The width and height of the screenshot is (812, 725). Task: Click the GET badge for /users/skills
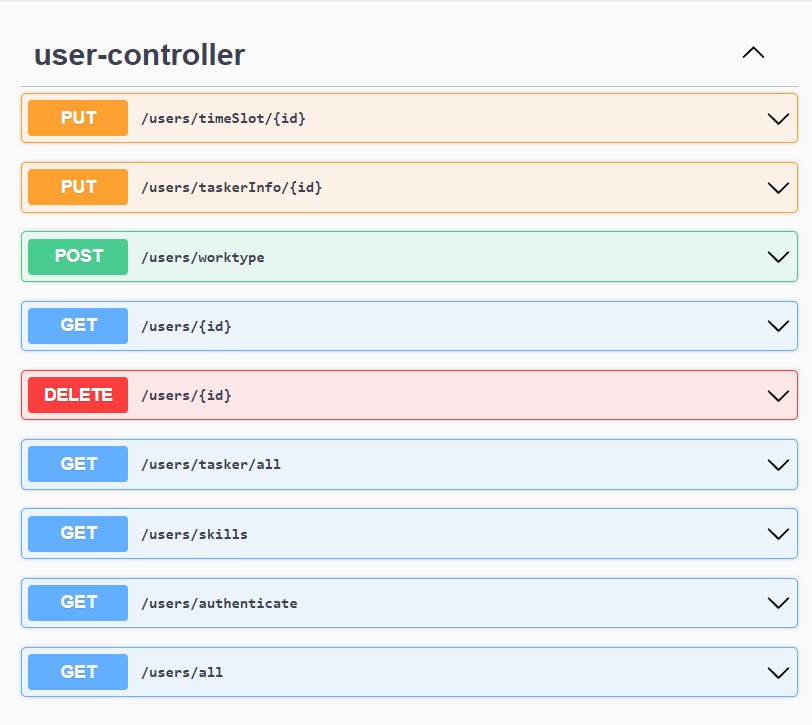point(77,533)
